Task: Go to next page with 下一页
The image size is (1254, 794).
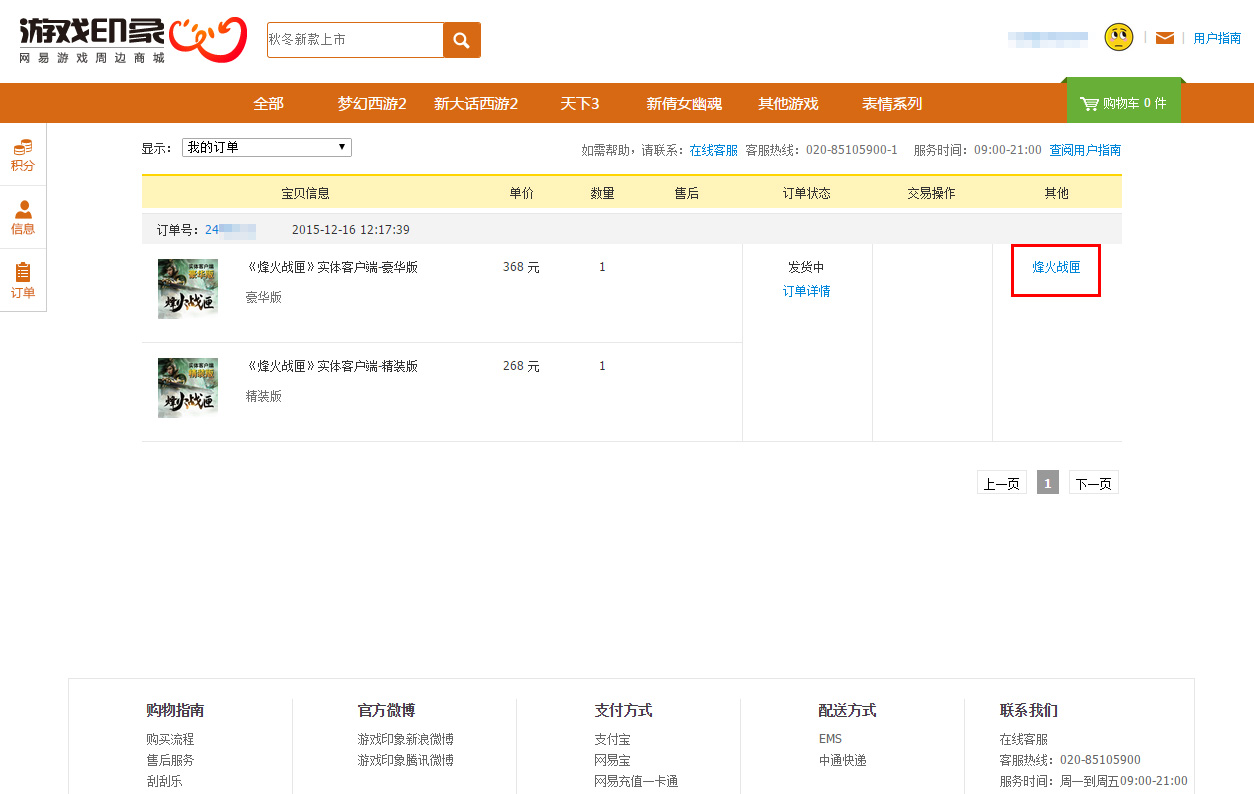Action: pyautogui.click(x=1094, y=483)
